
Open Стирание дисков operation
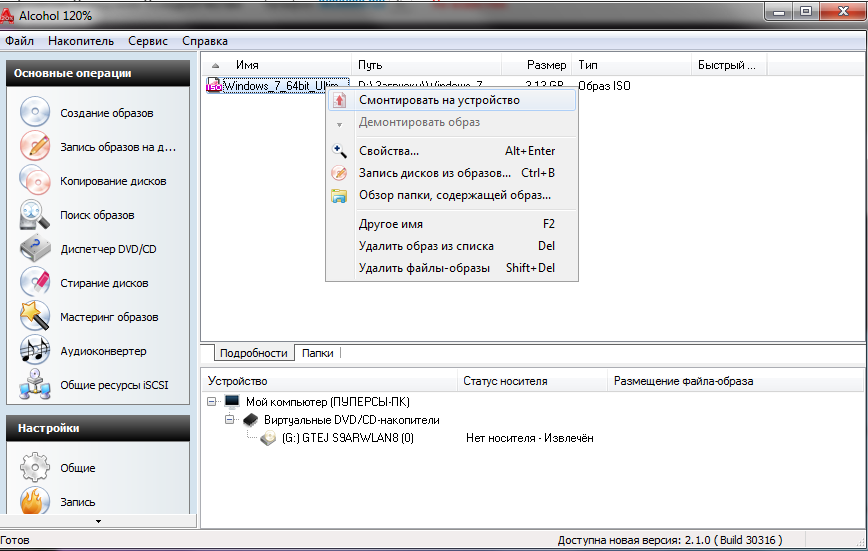104,283
